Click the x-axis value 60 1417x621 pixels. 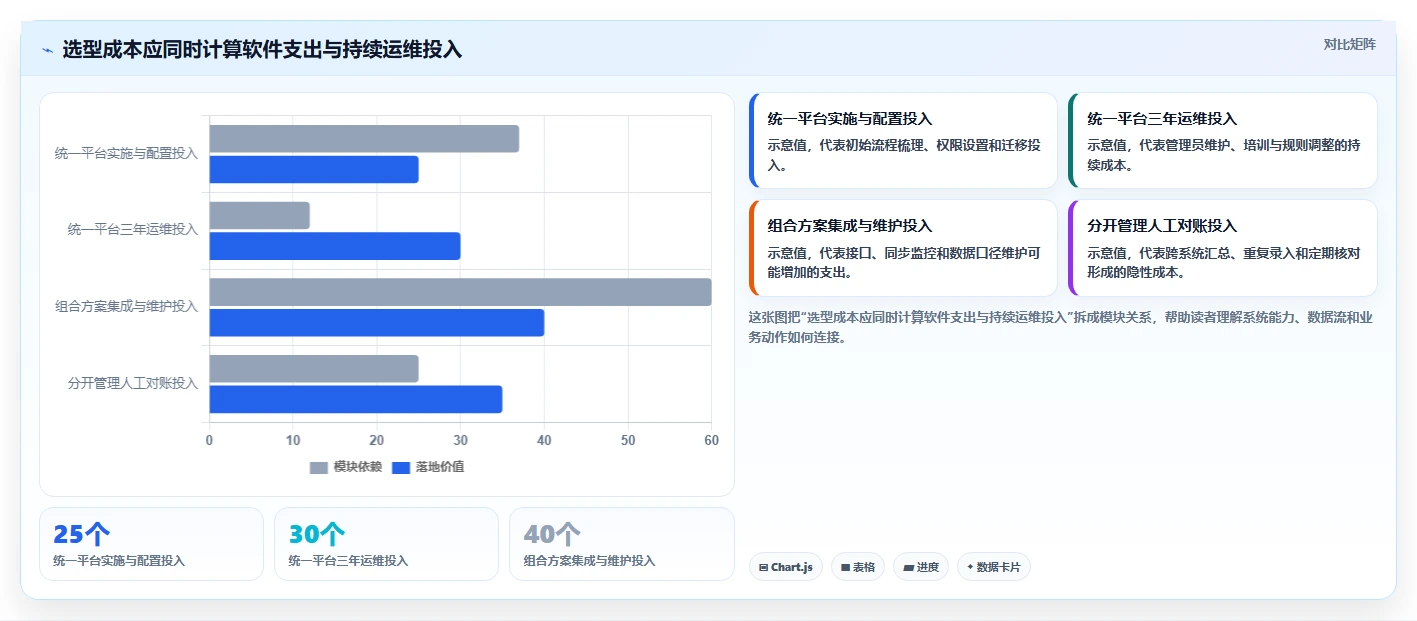711,440
